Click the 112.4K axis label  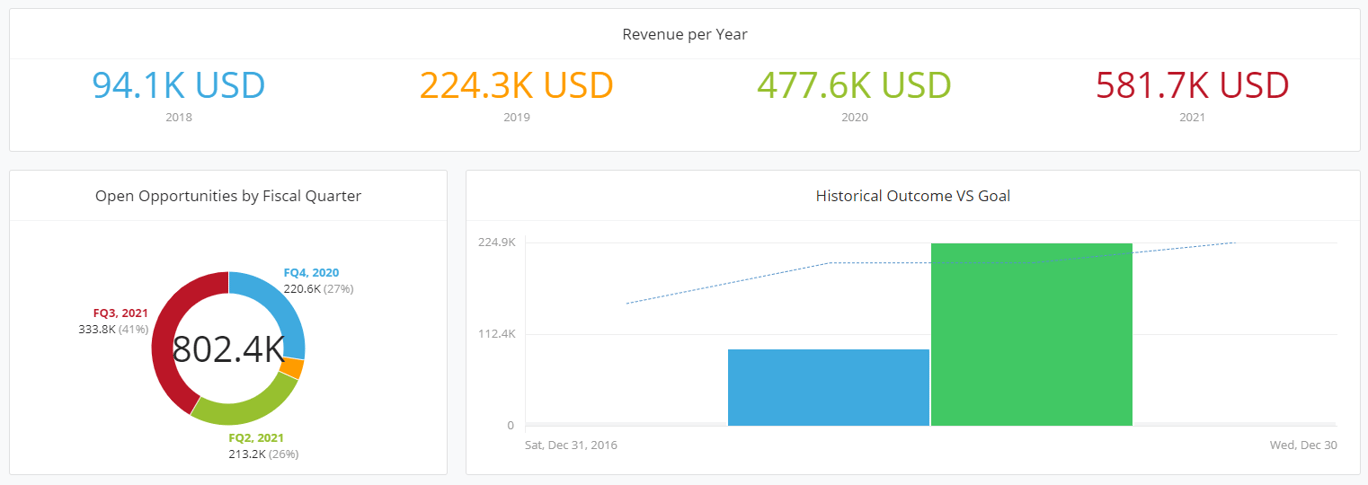click(497, 334)
